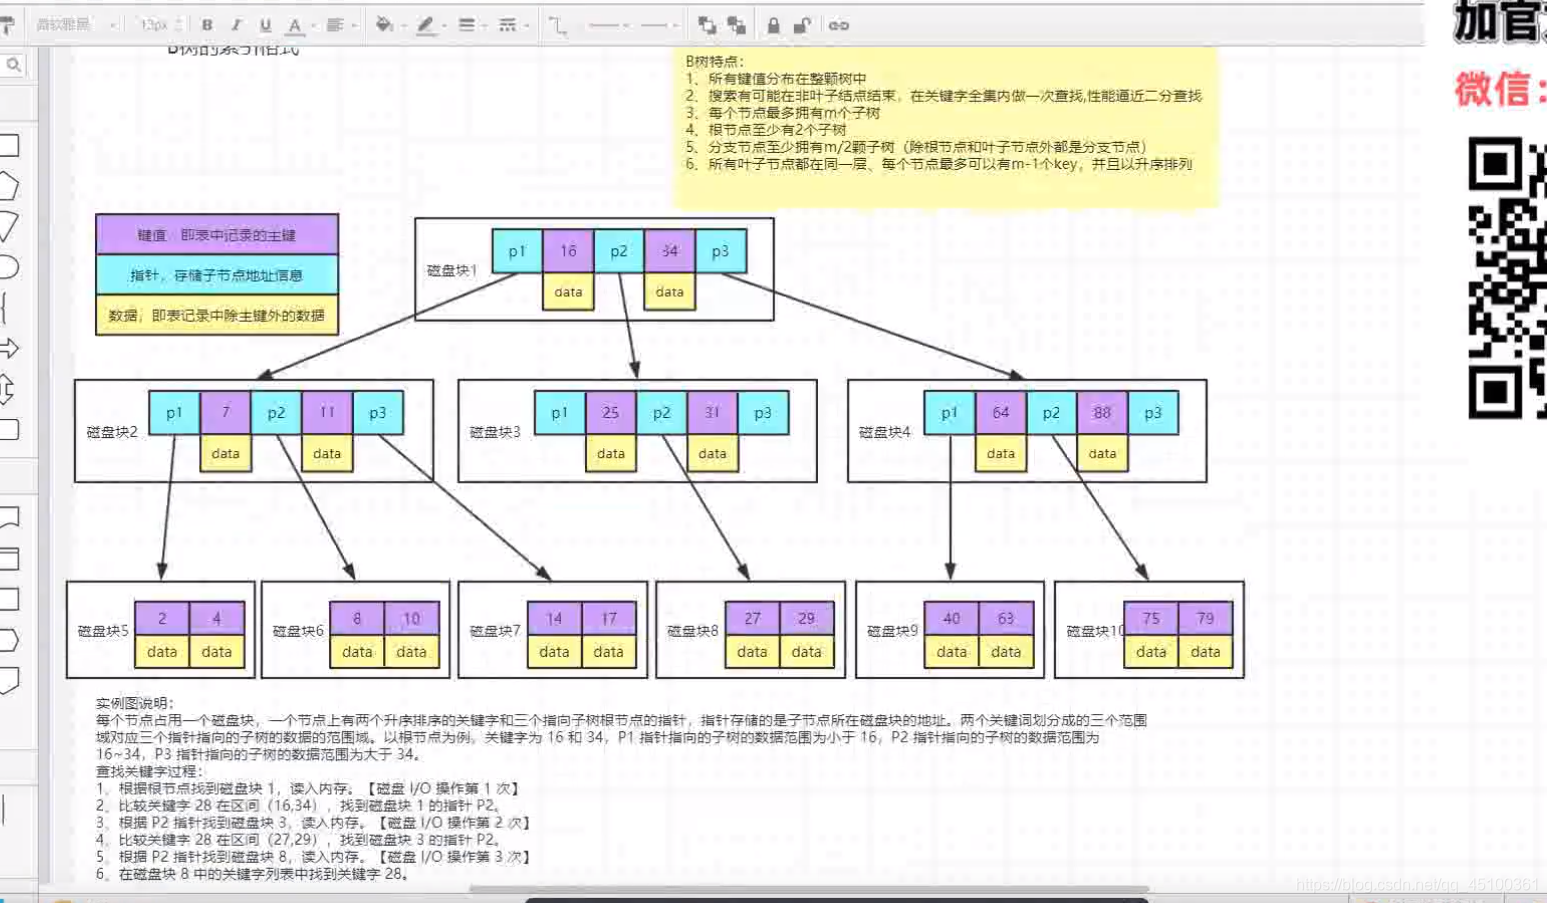Pick the pentagon shape in sidebar

(8, 186)
